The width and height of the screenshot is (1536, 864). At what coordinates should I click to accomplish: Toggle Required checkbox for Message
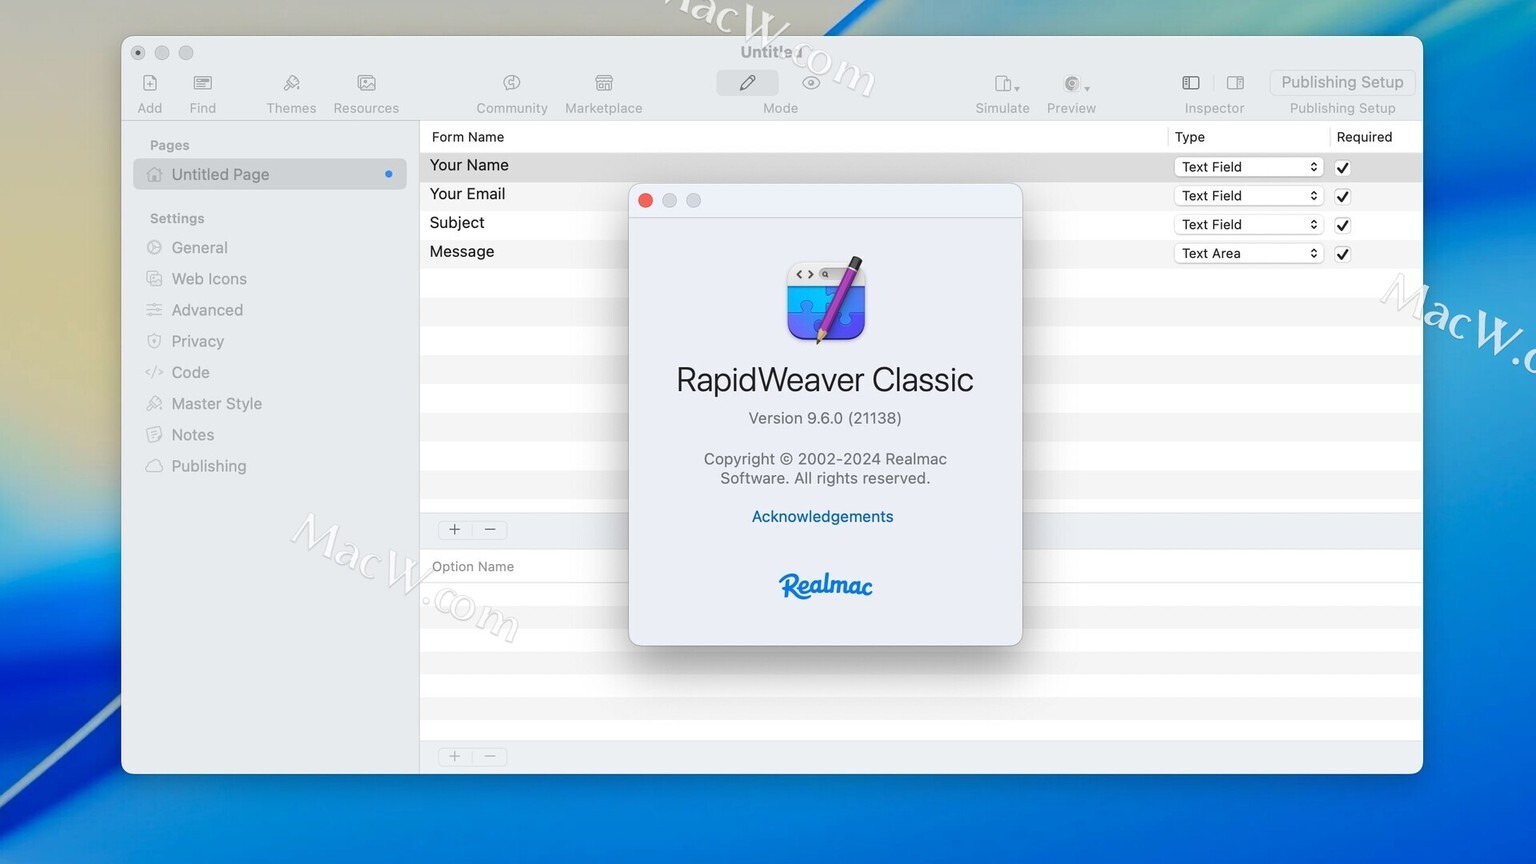[1342, 254]
